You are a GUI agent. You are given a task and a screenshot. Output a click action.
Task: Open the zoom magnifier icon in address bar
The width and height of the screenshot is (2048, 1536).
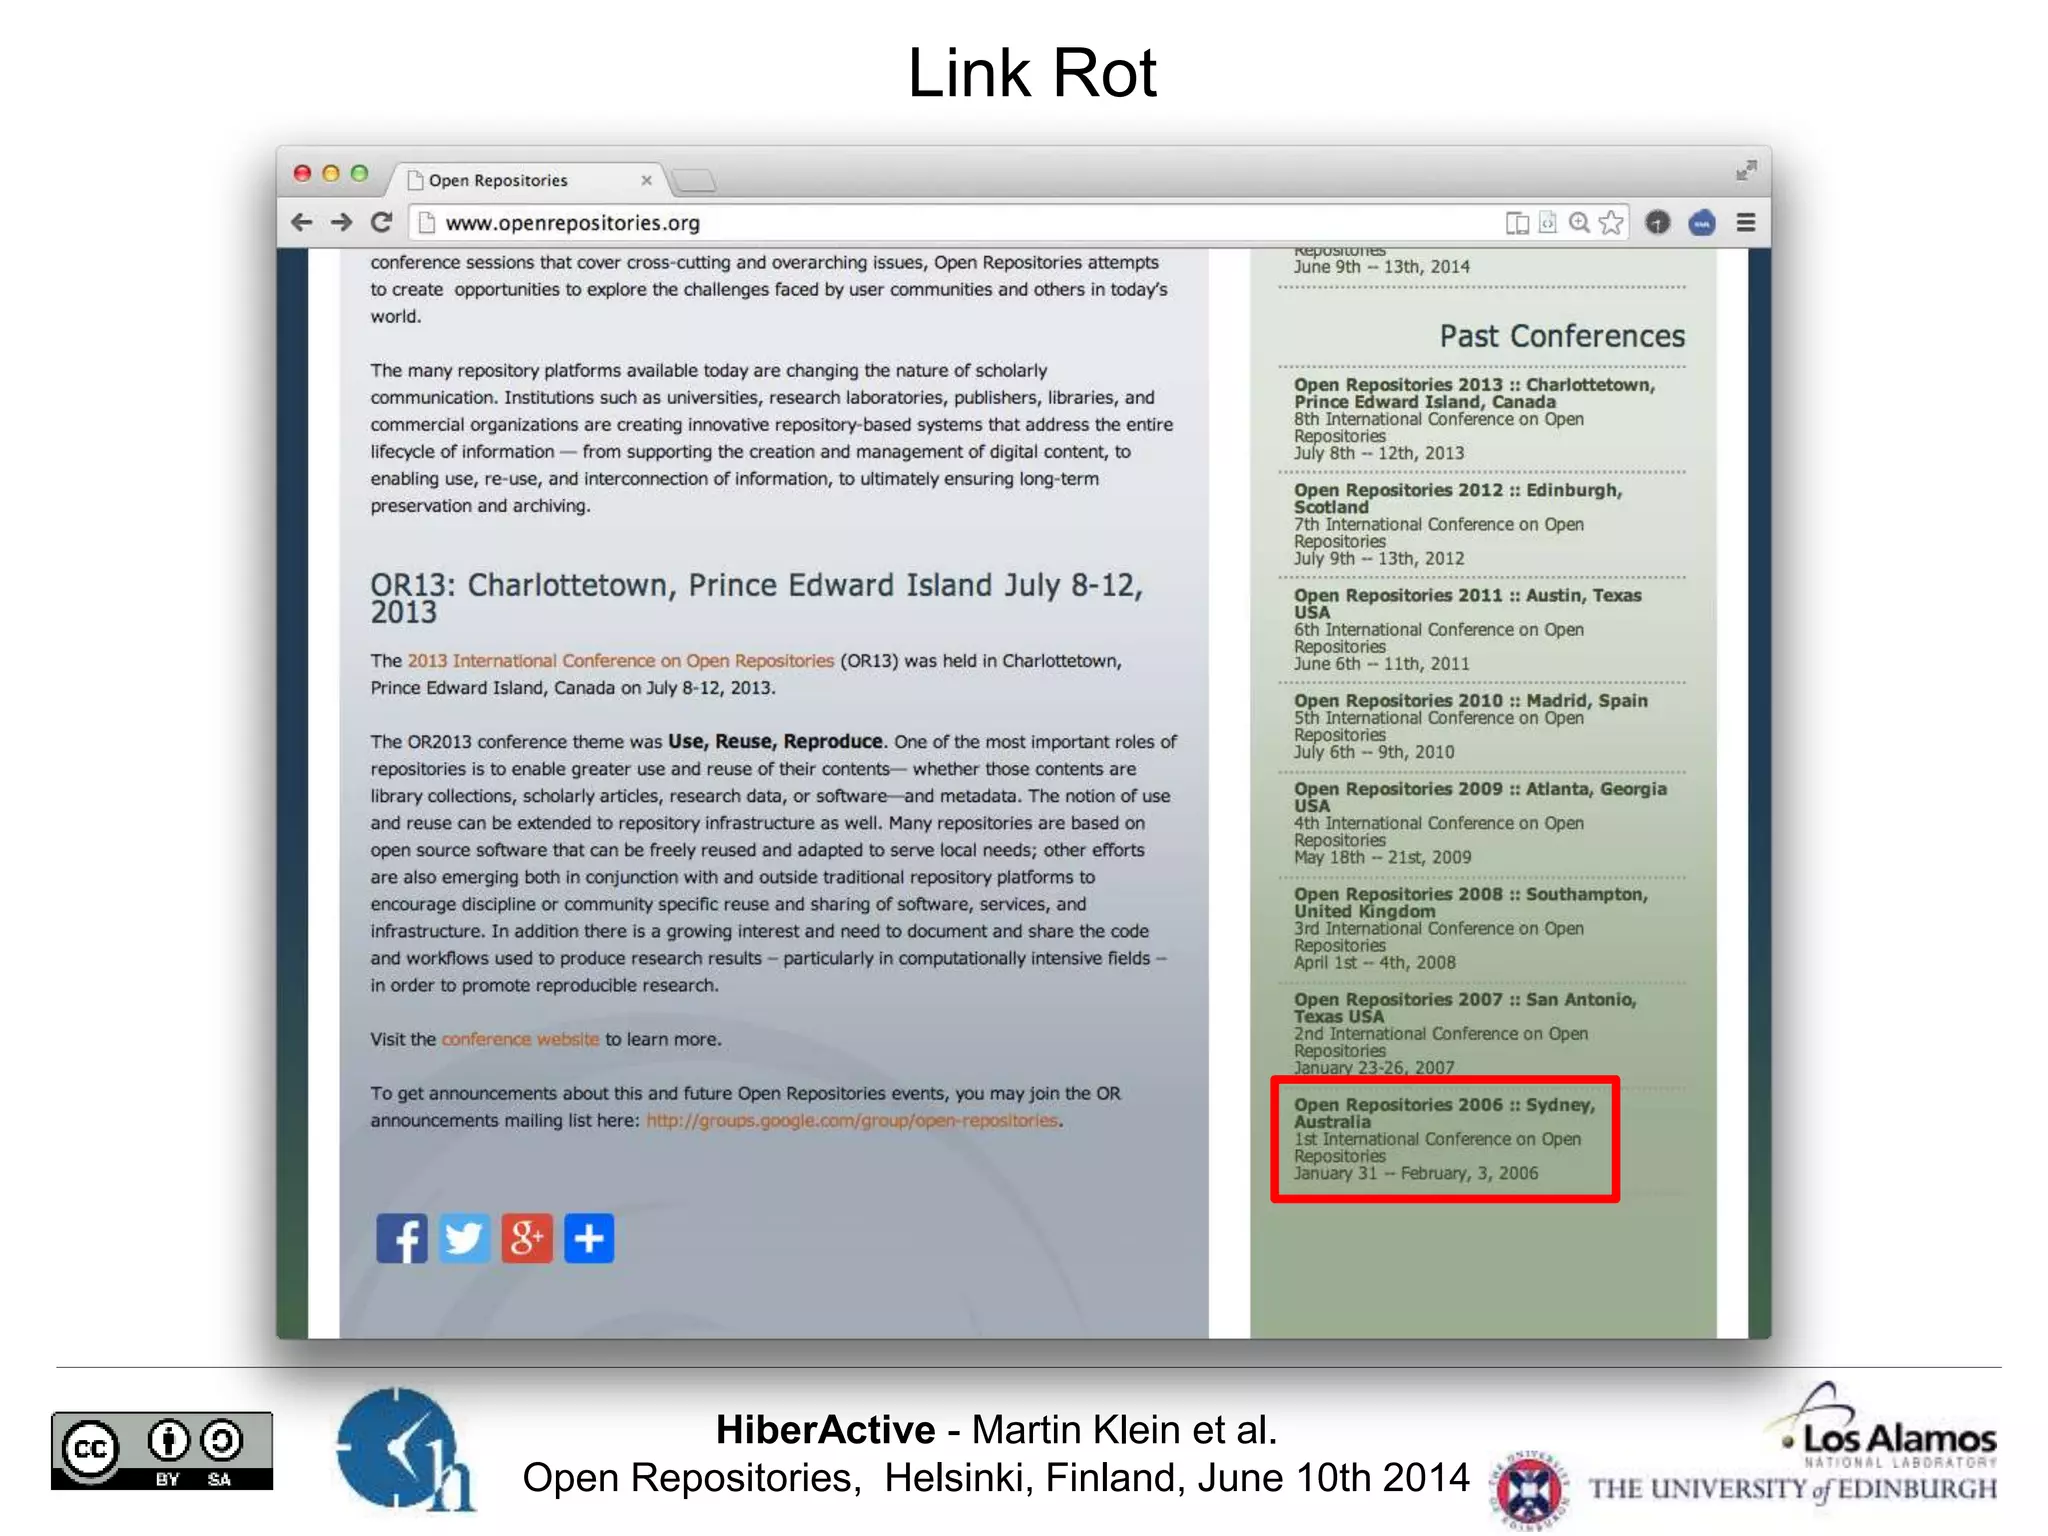(x=1580, y=222)
